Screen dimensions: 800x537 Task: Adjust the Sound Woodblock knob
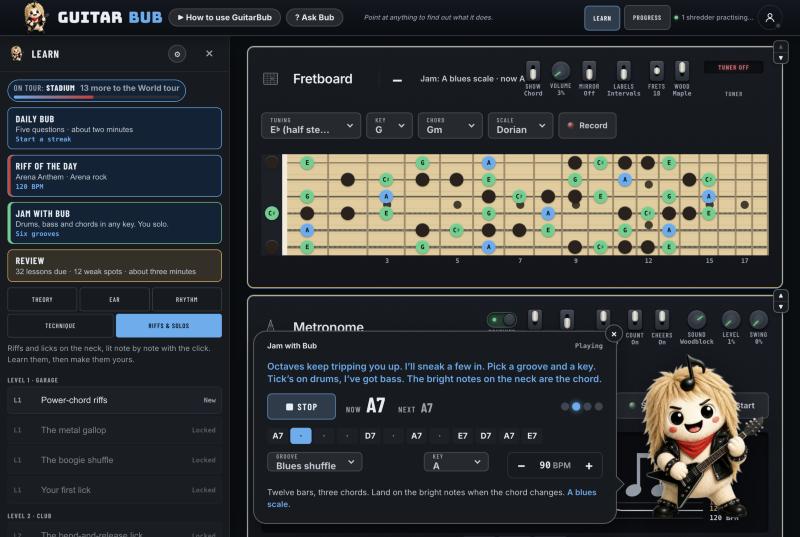click(696, 319)
